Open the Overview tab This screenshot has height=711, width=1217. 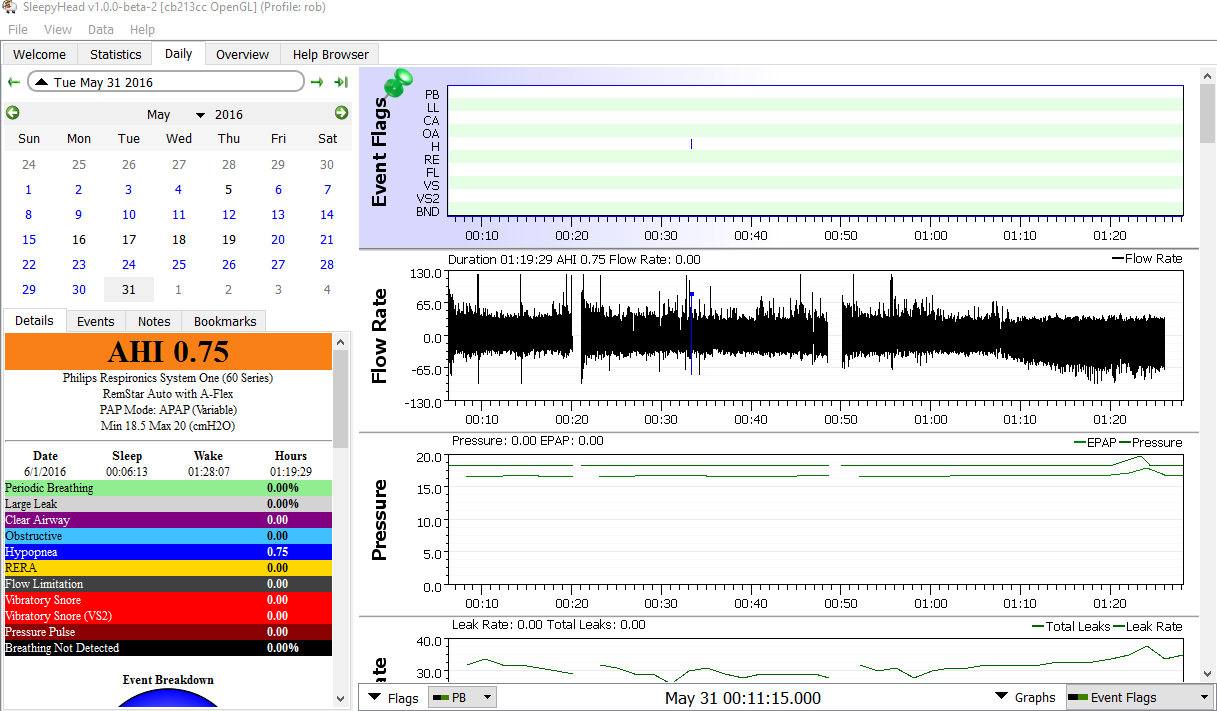(x=242, y=54)
